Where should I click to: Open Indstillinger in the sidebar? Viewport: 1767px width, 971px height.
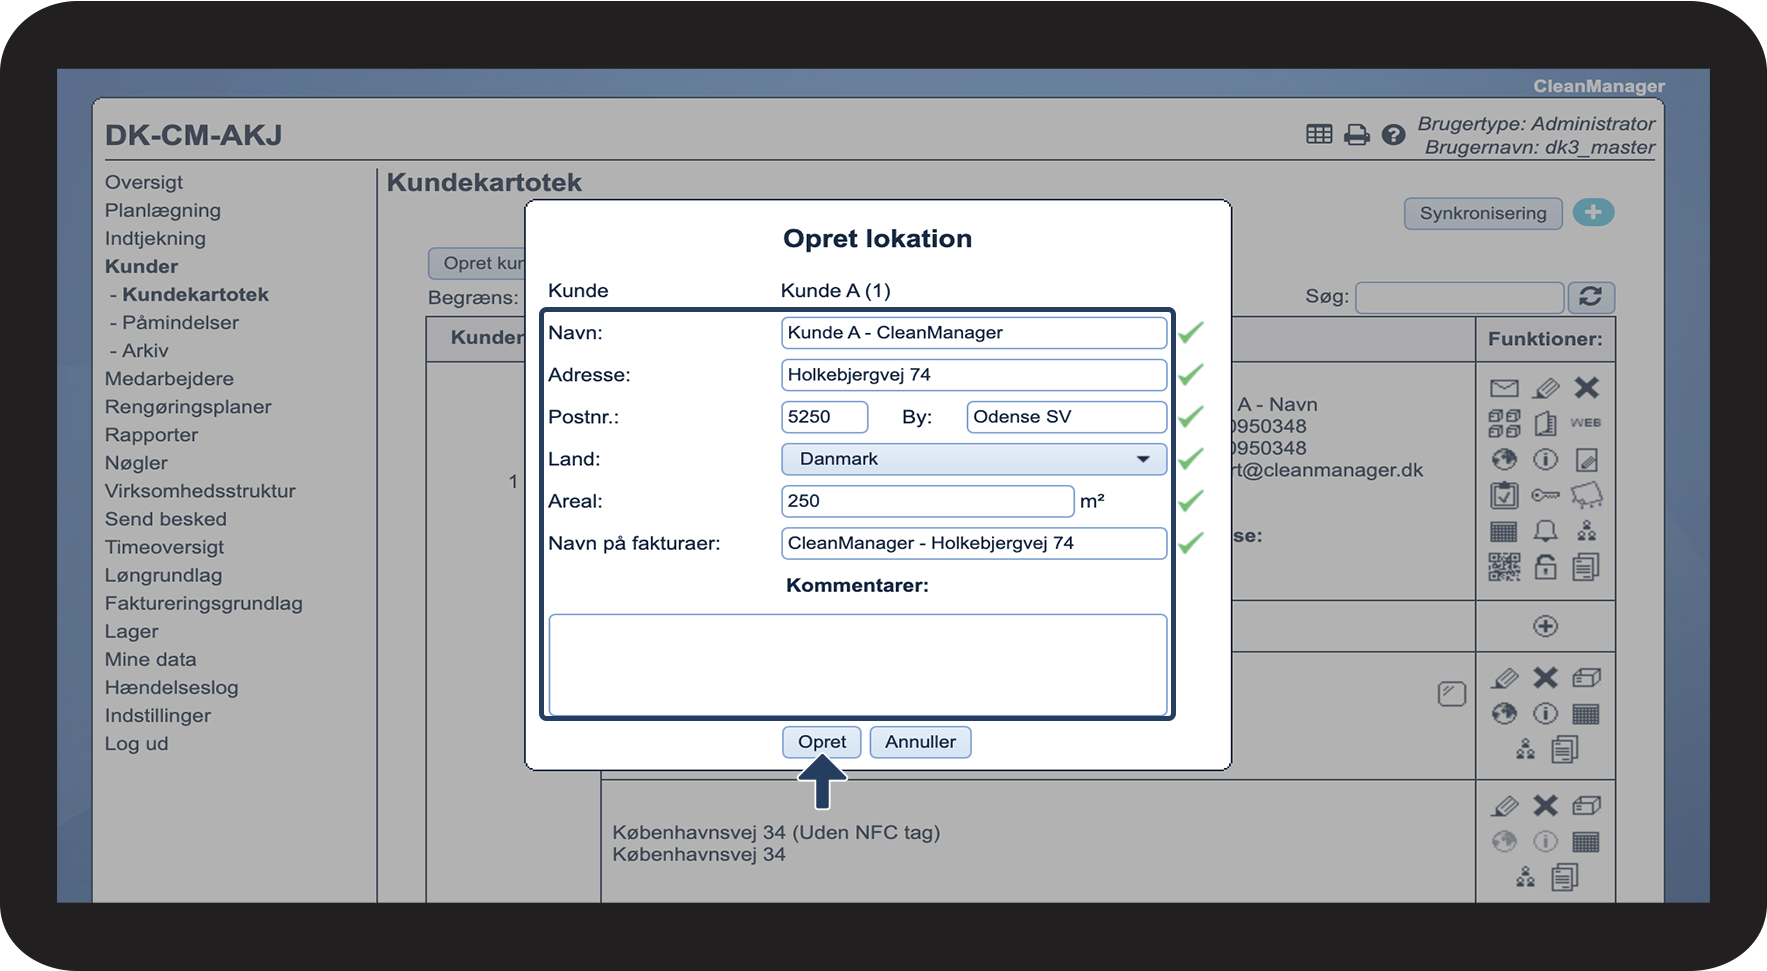(158, 714)
